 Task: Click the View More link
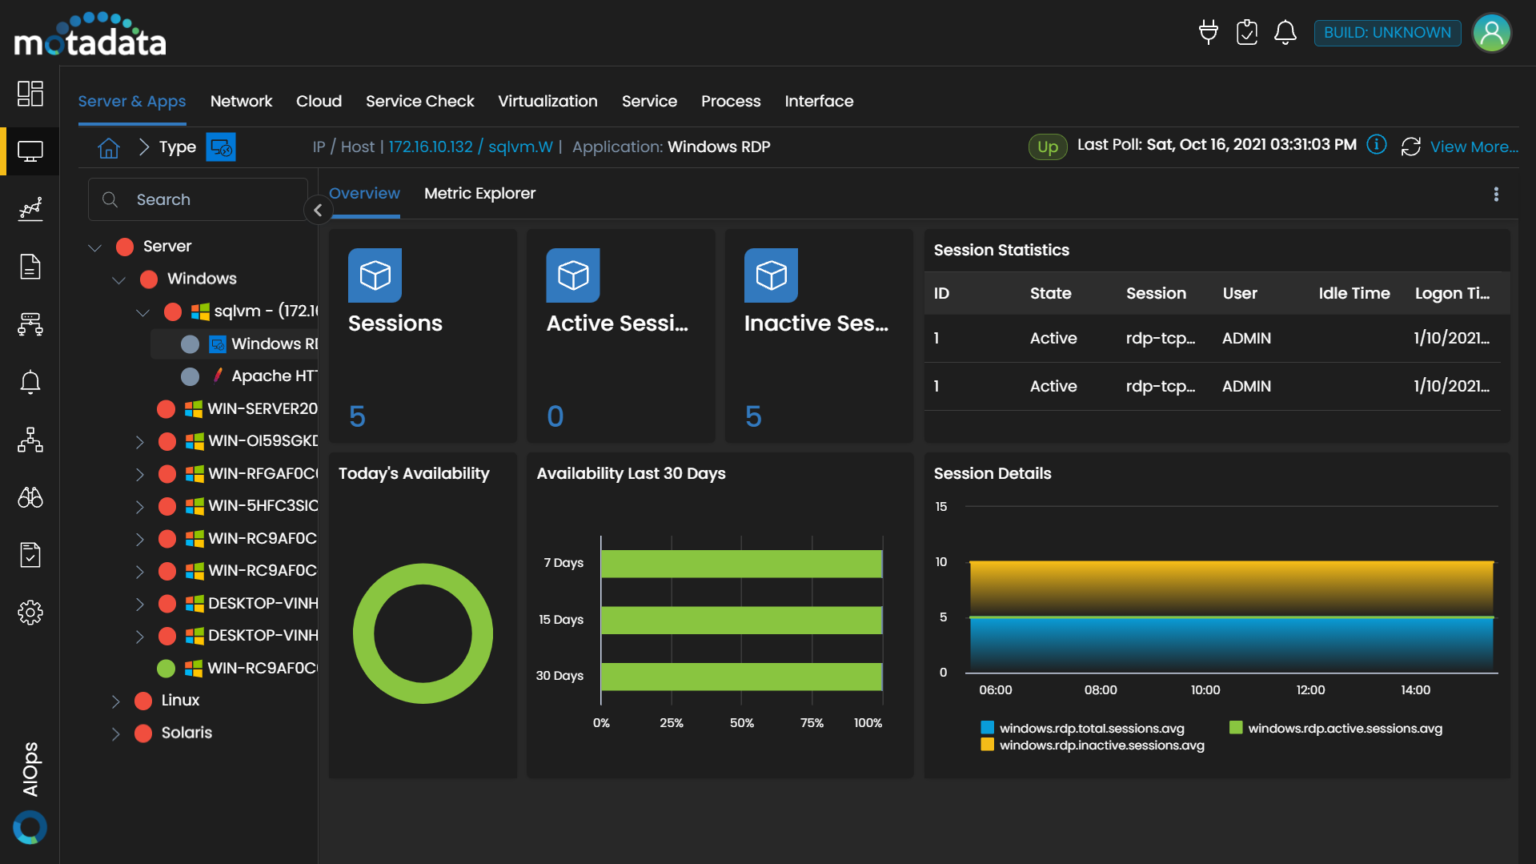coord(1473,147)
